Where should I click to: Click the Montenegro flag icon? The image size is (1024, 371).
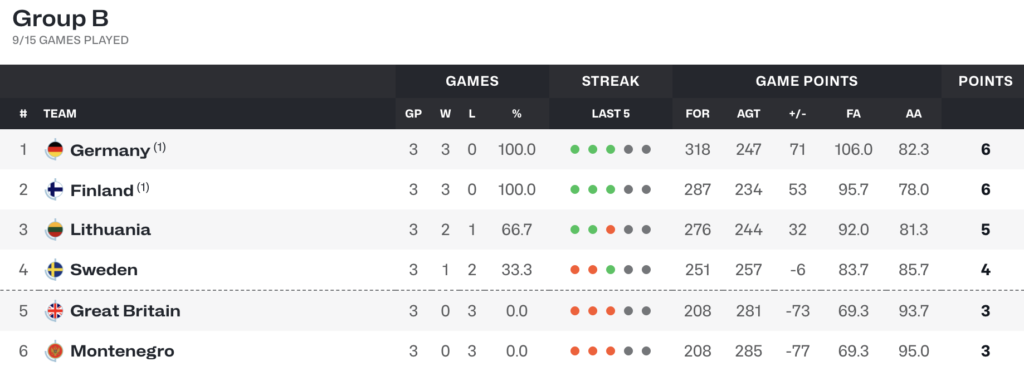point(54,351)
